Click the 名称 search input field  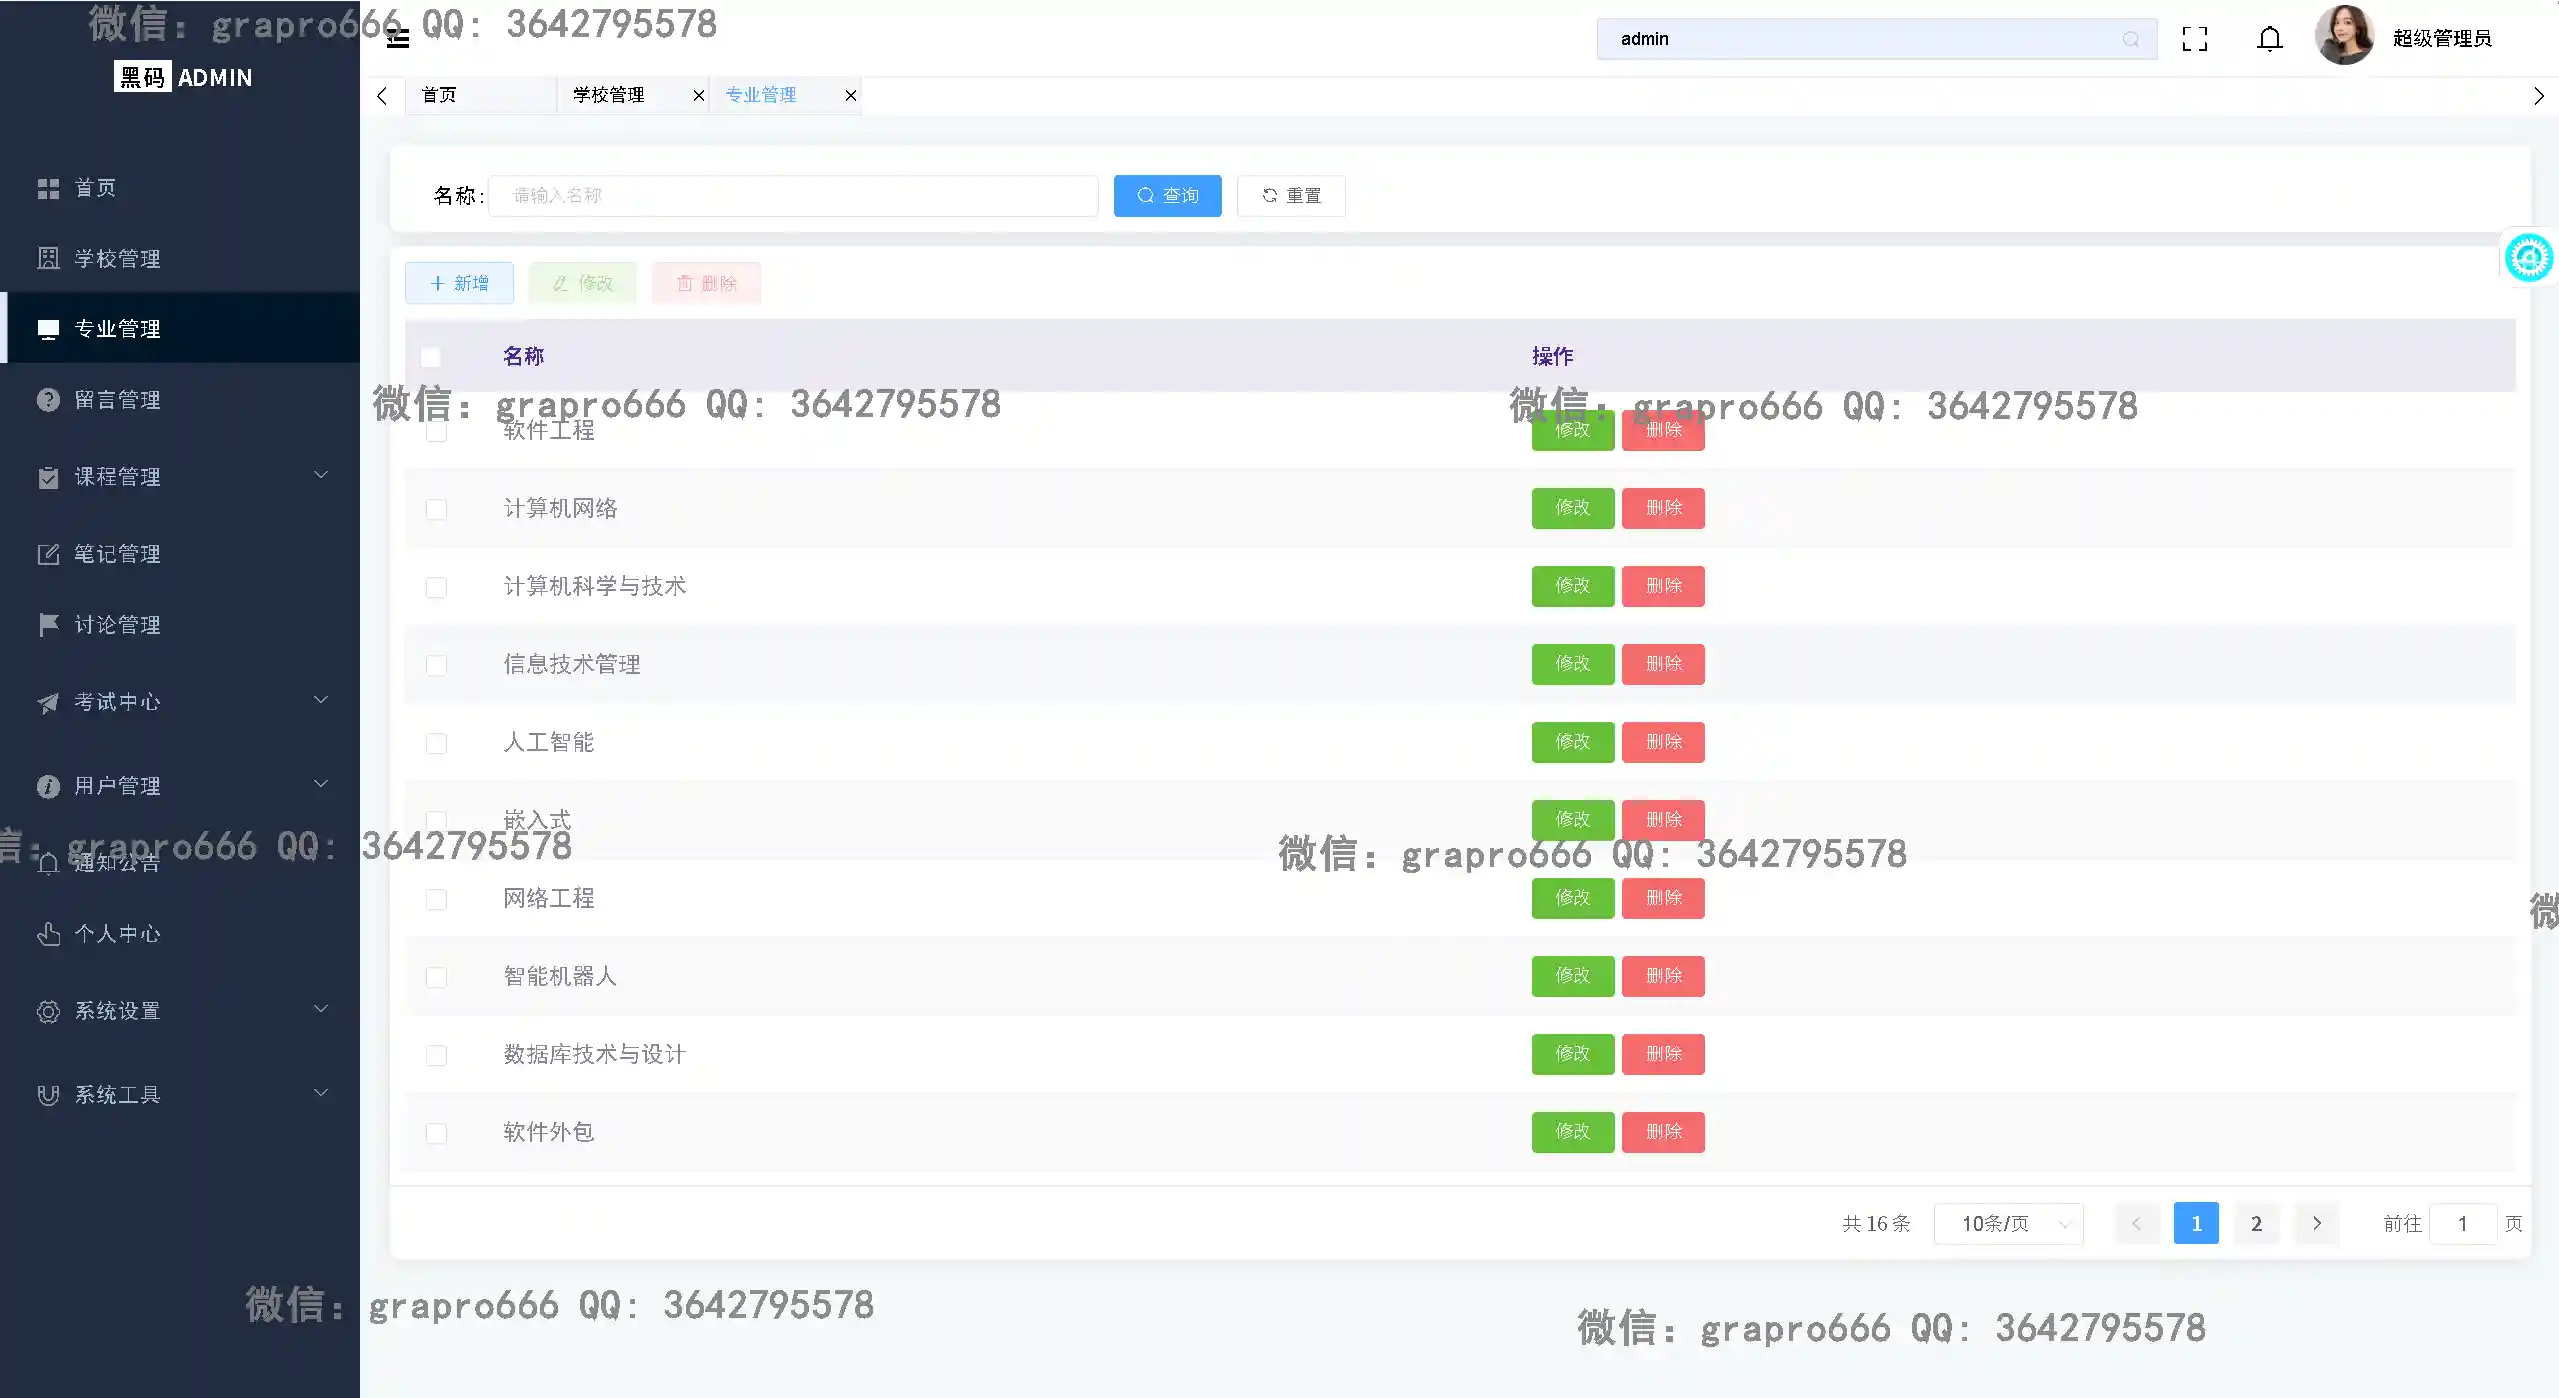(x=792, y=196)
